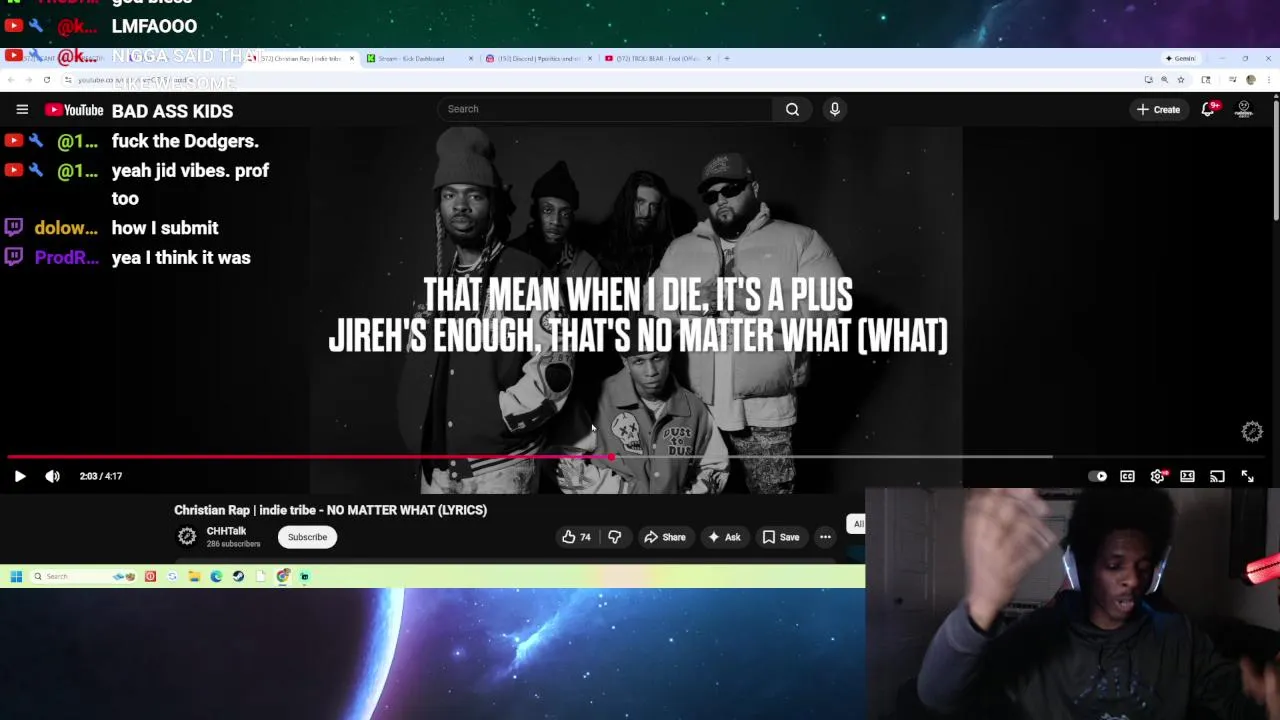Mute the video with the speaker icon

(52, 476)
